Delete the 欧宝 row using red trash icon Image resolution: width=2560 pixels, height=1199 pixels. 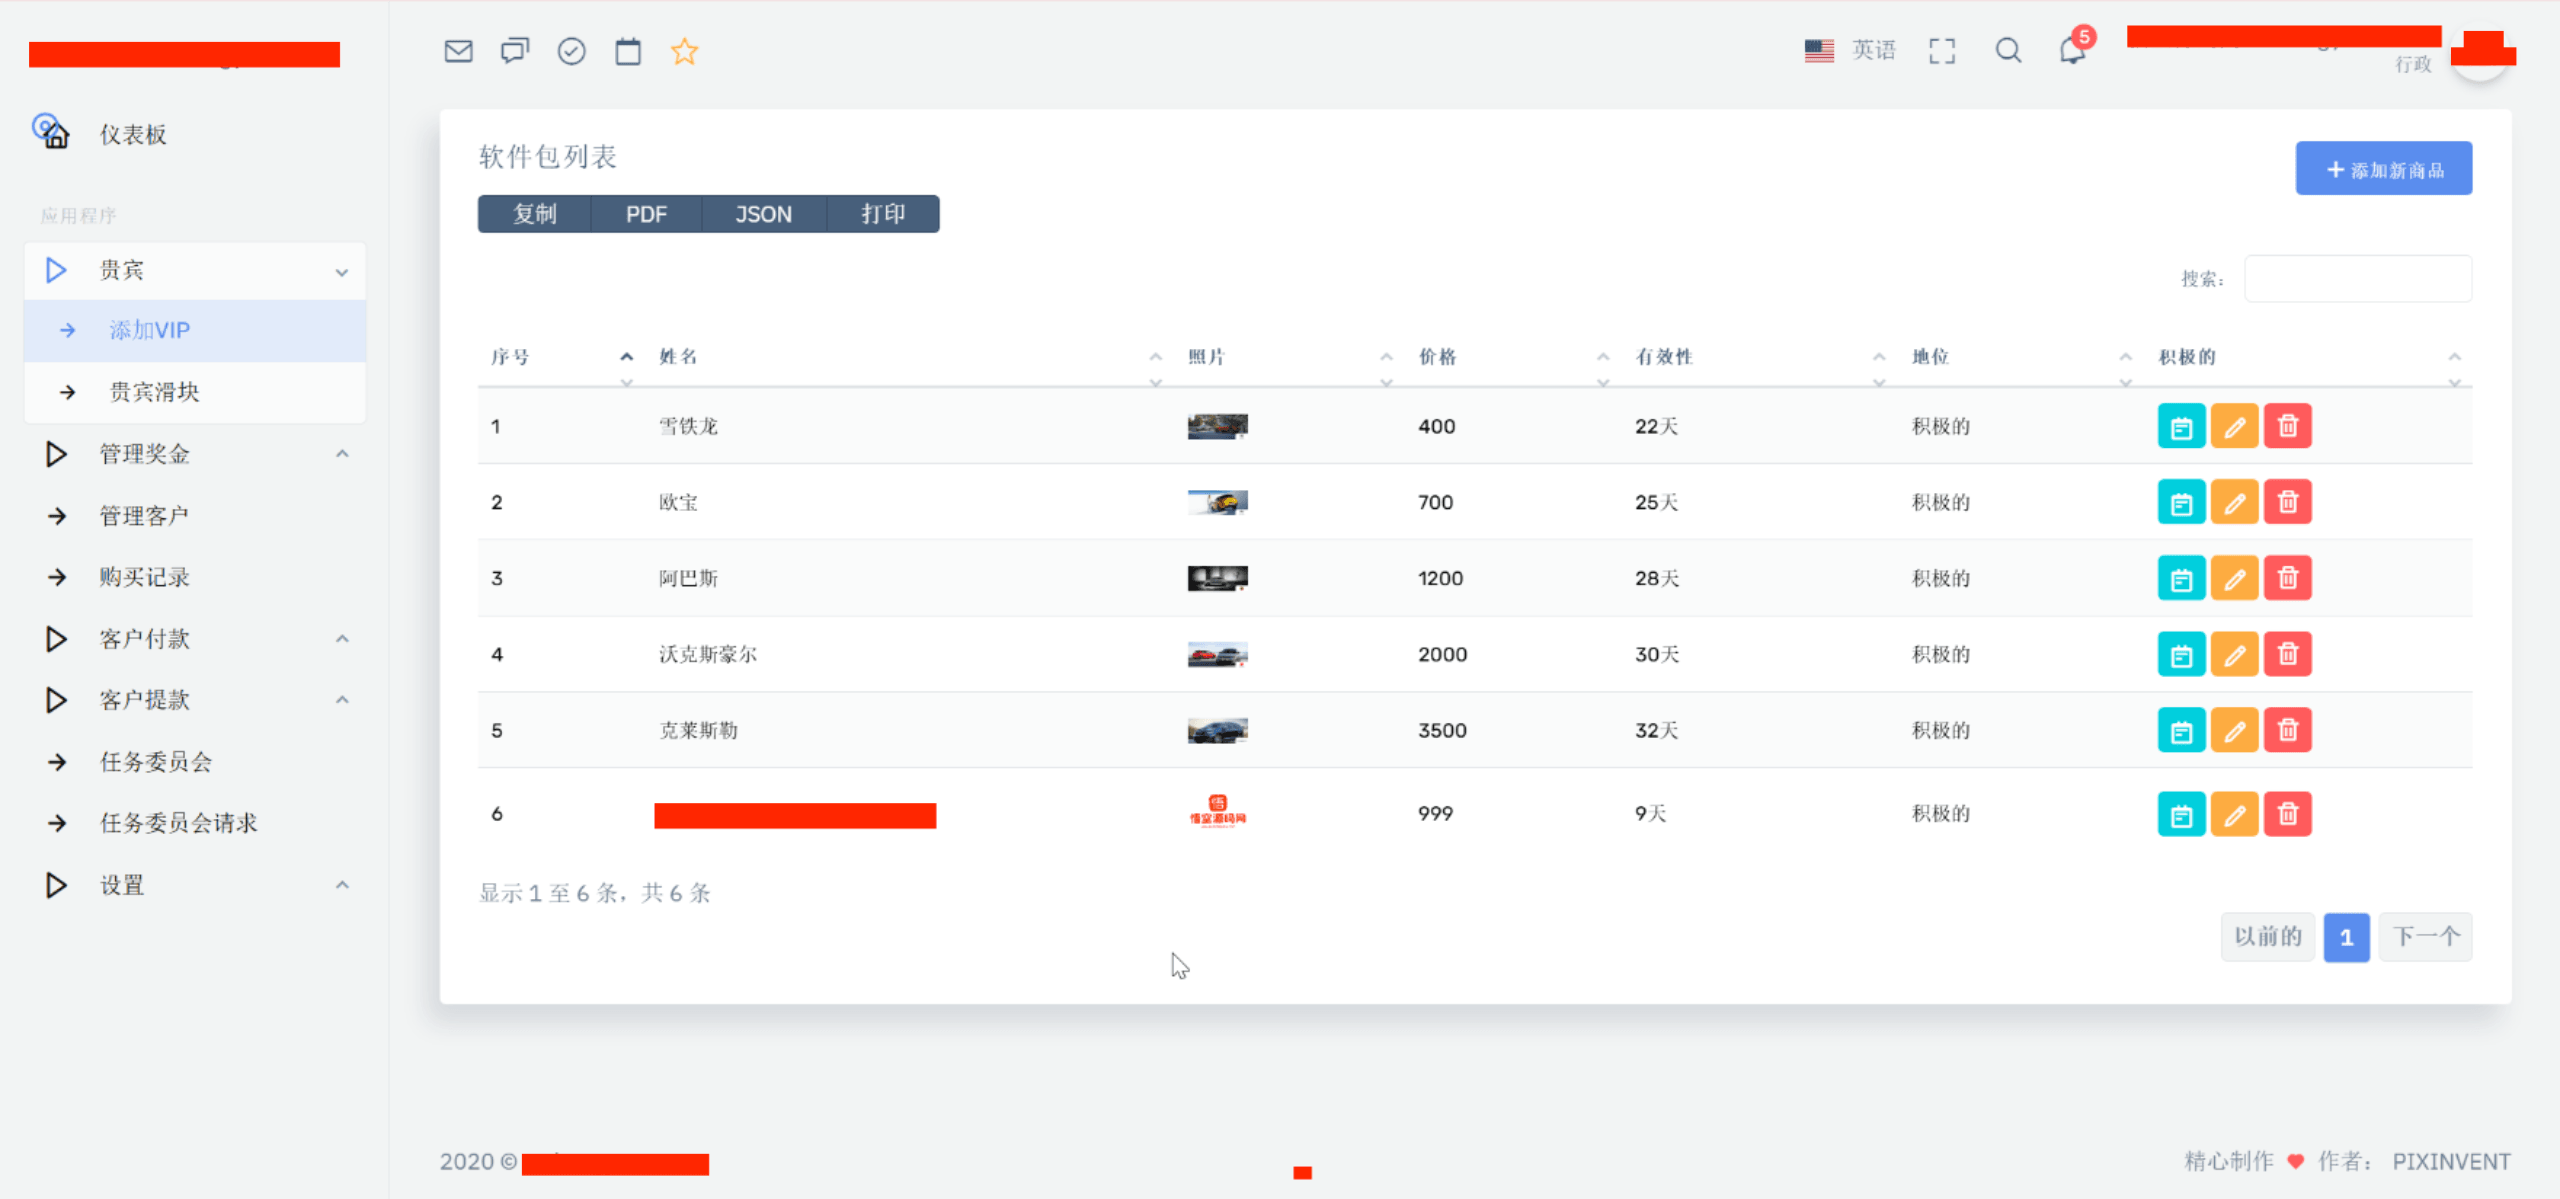click(2287, 503)
